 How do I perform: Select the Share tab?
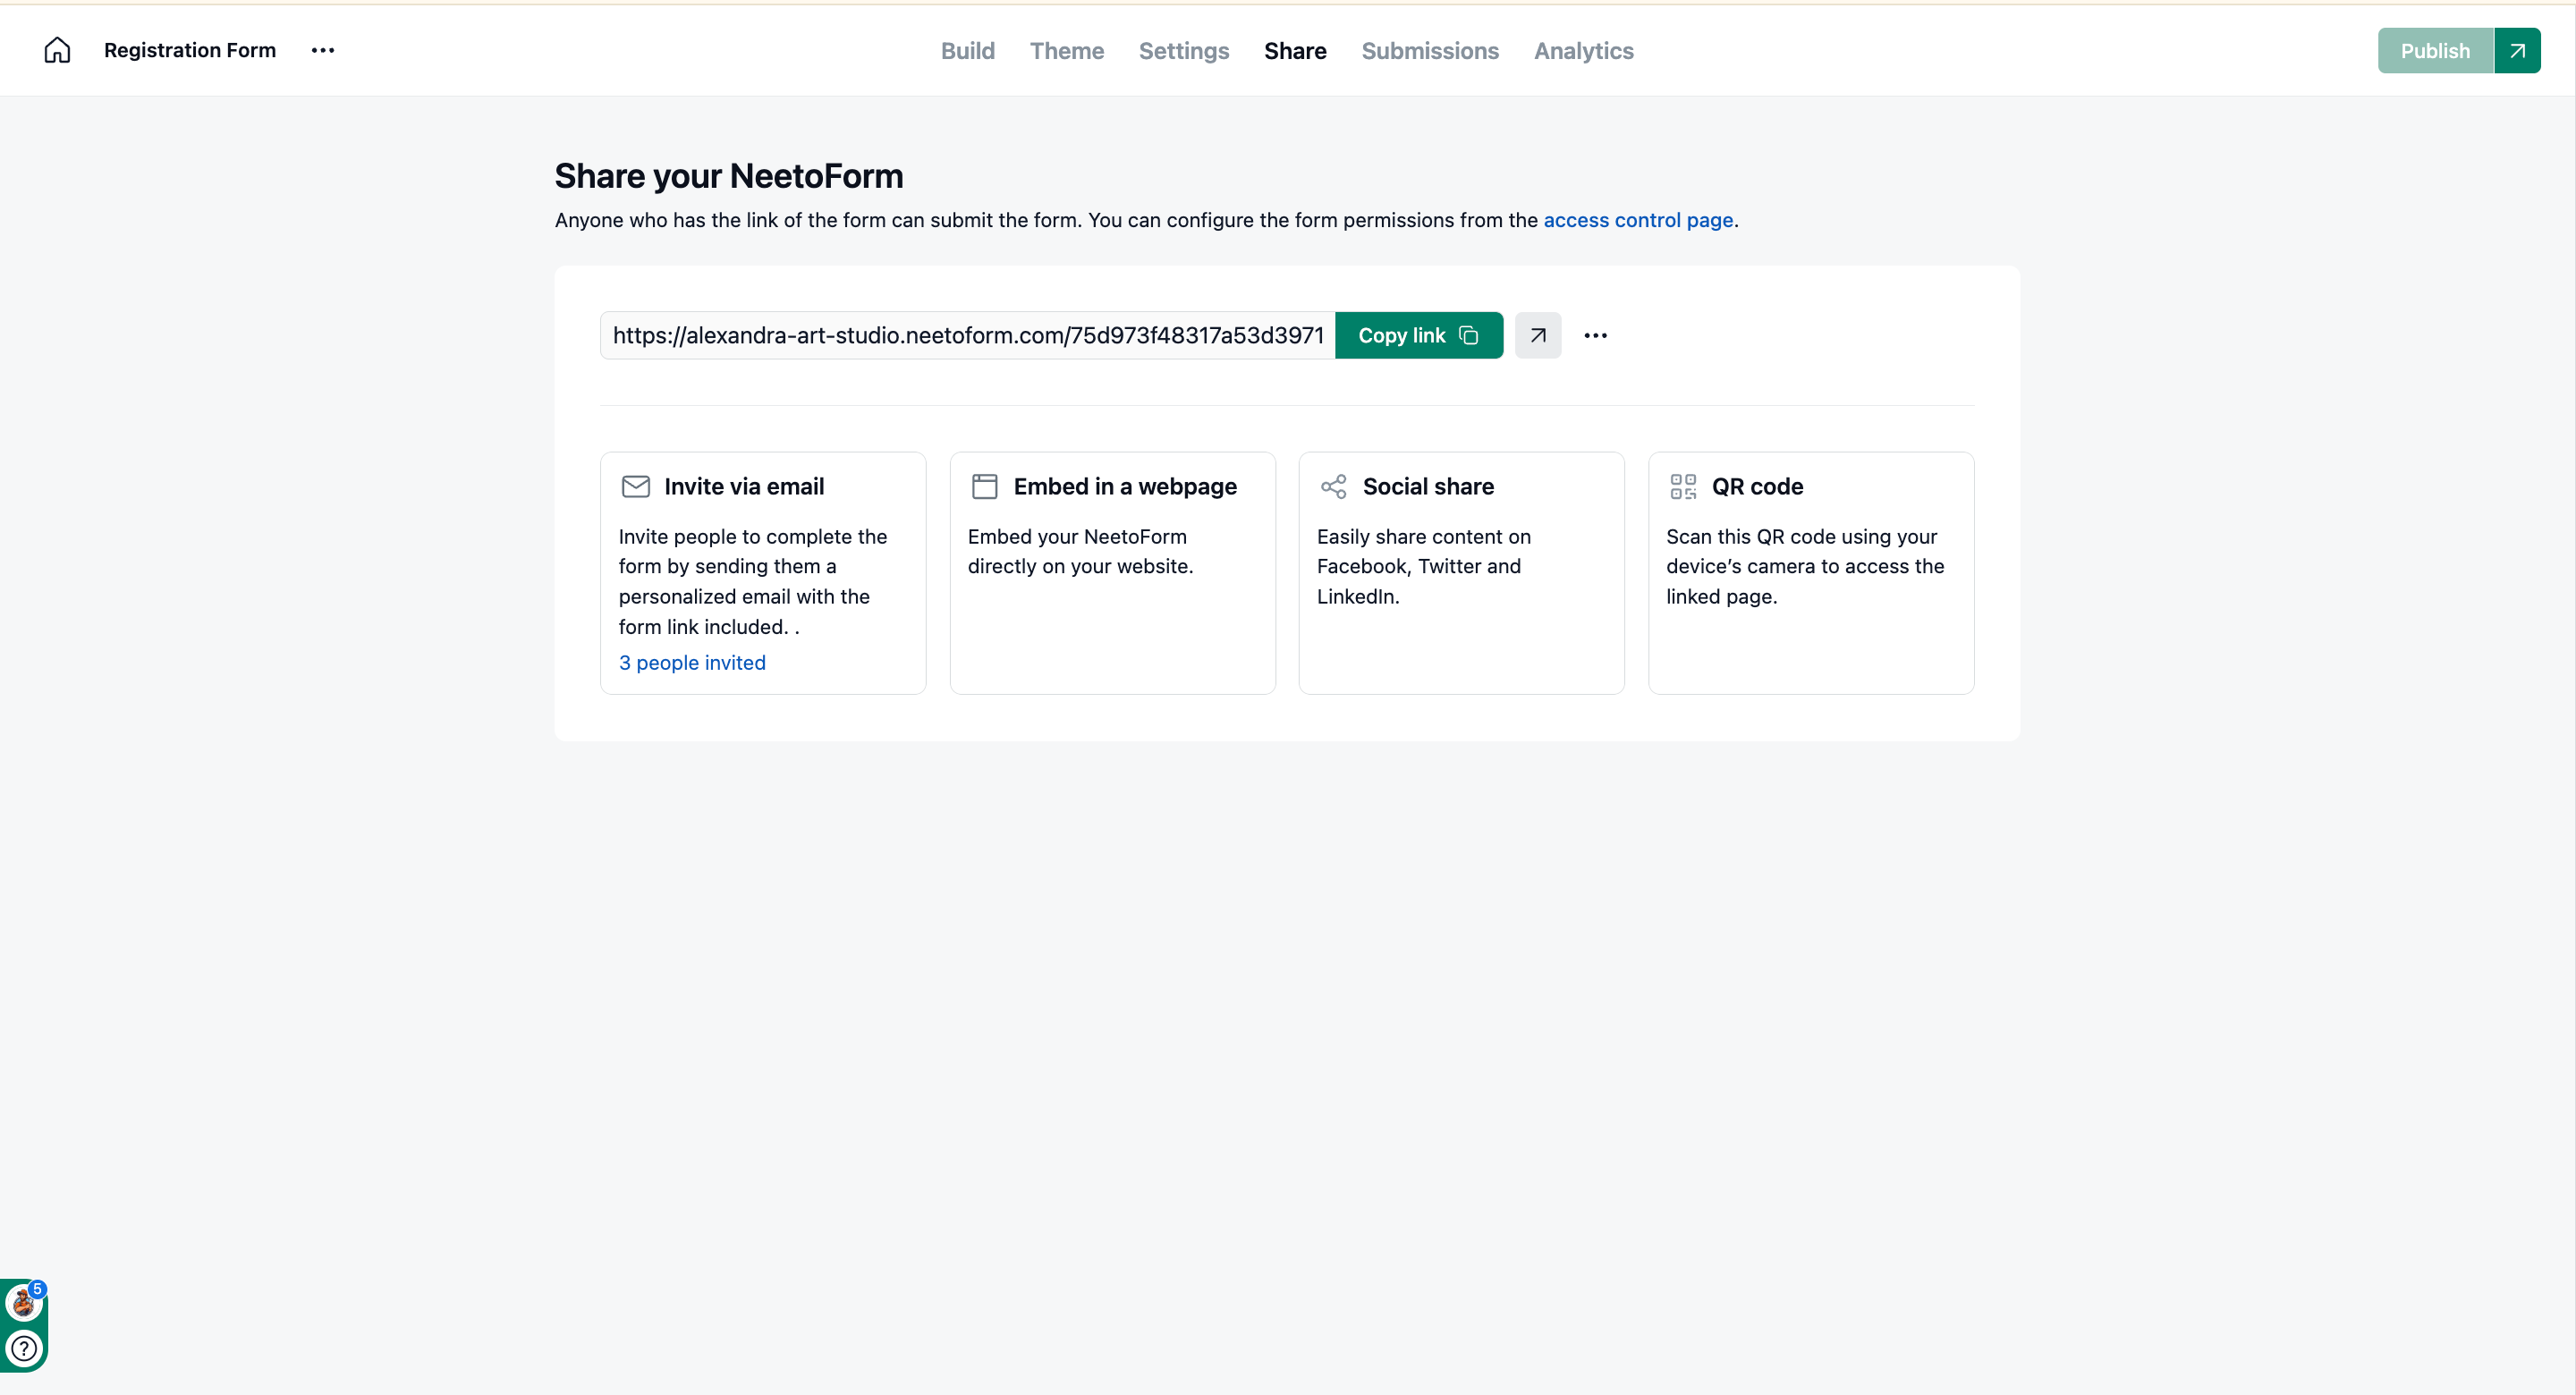tap(1294, 50)
